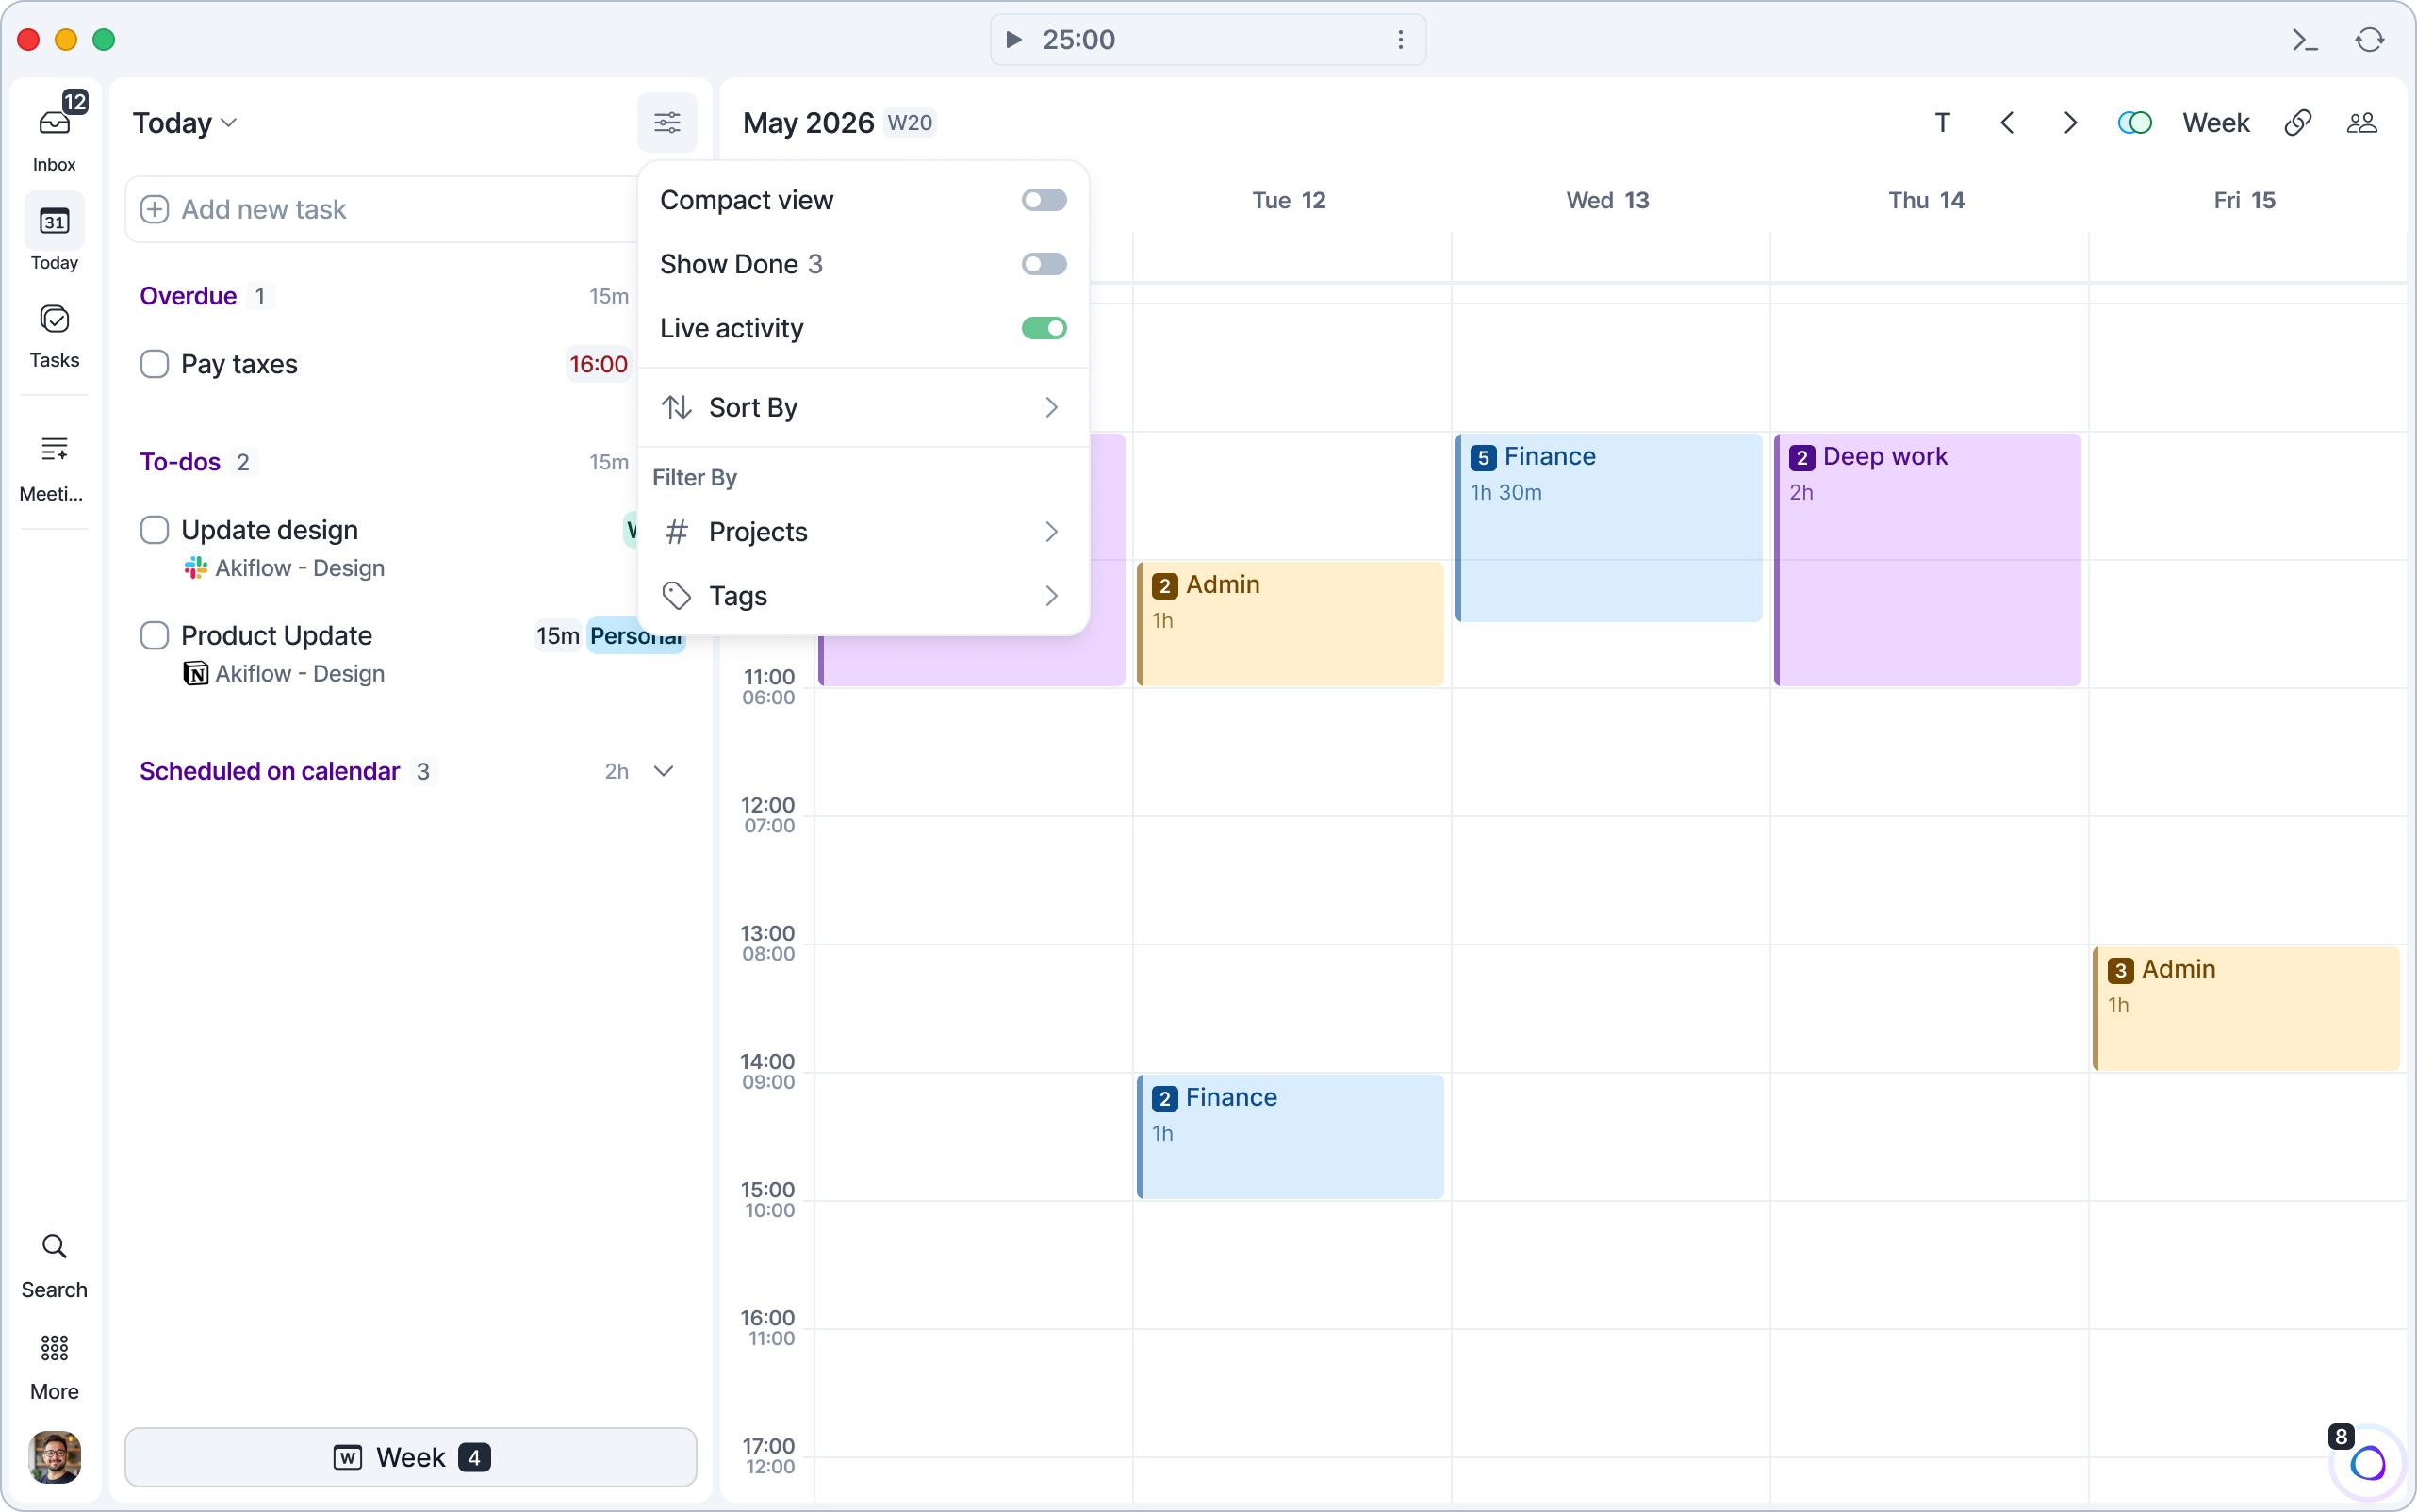Click the Personal tag on Product Update

tap(636, 635)
